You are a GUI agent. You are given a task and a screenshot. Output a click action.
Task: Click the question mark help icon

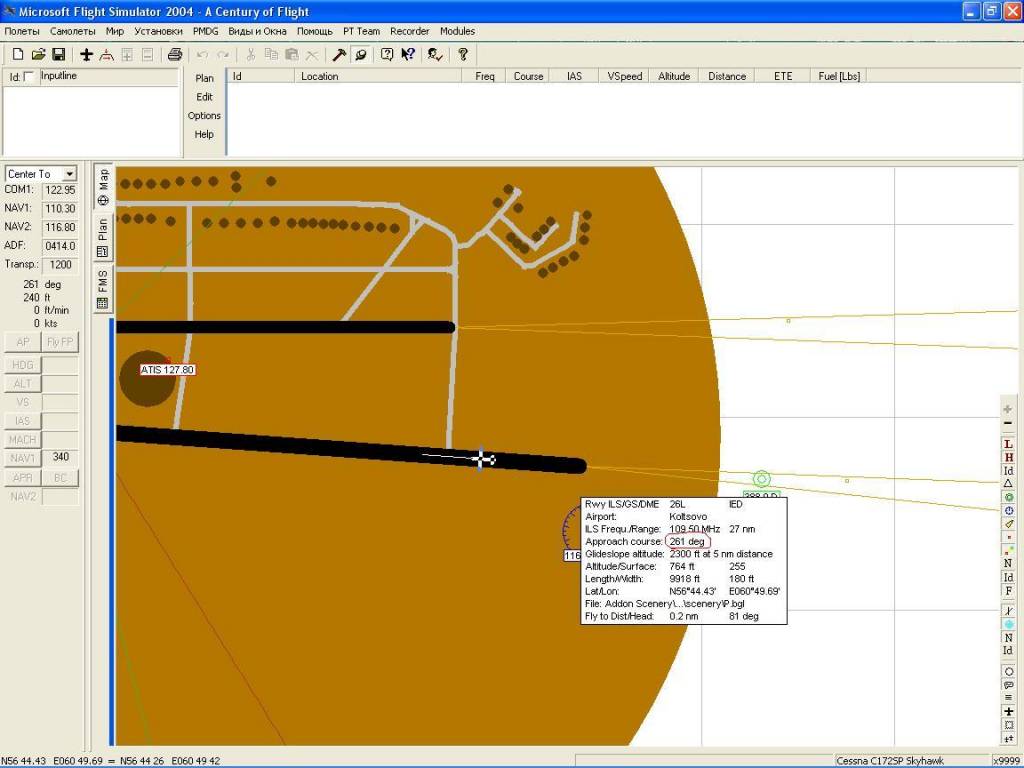pyautogui.click(x=462, y=54)
